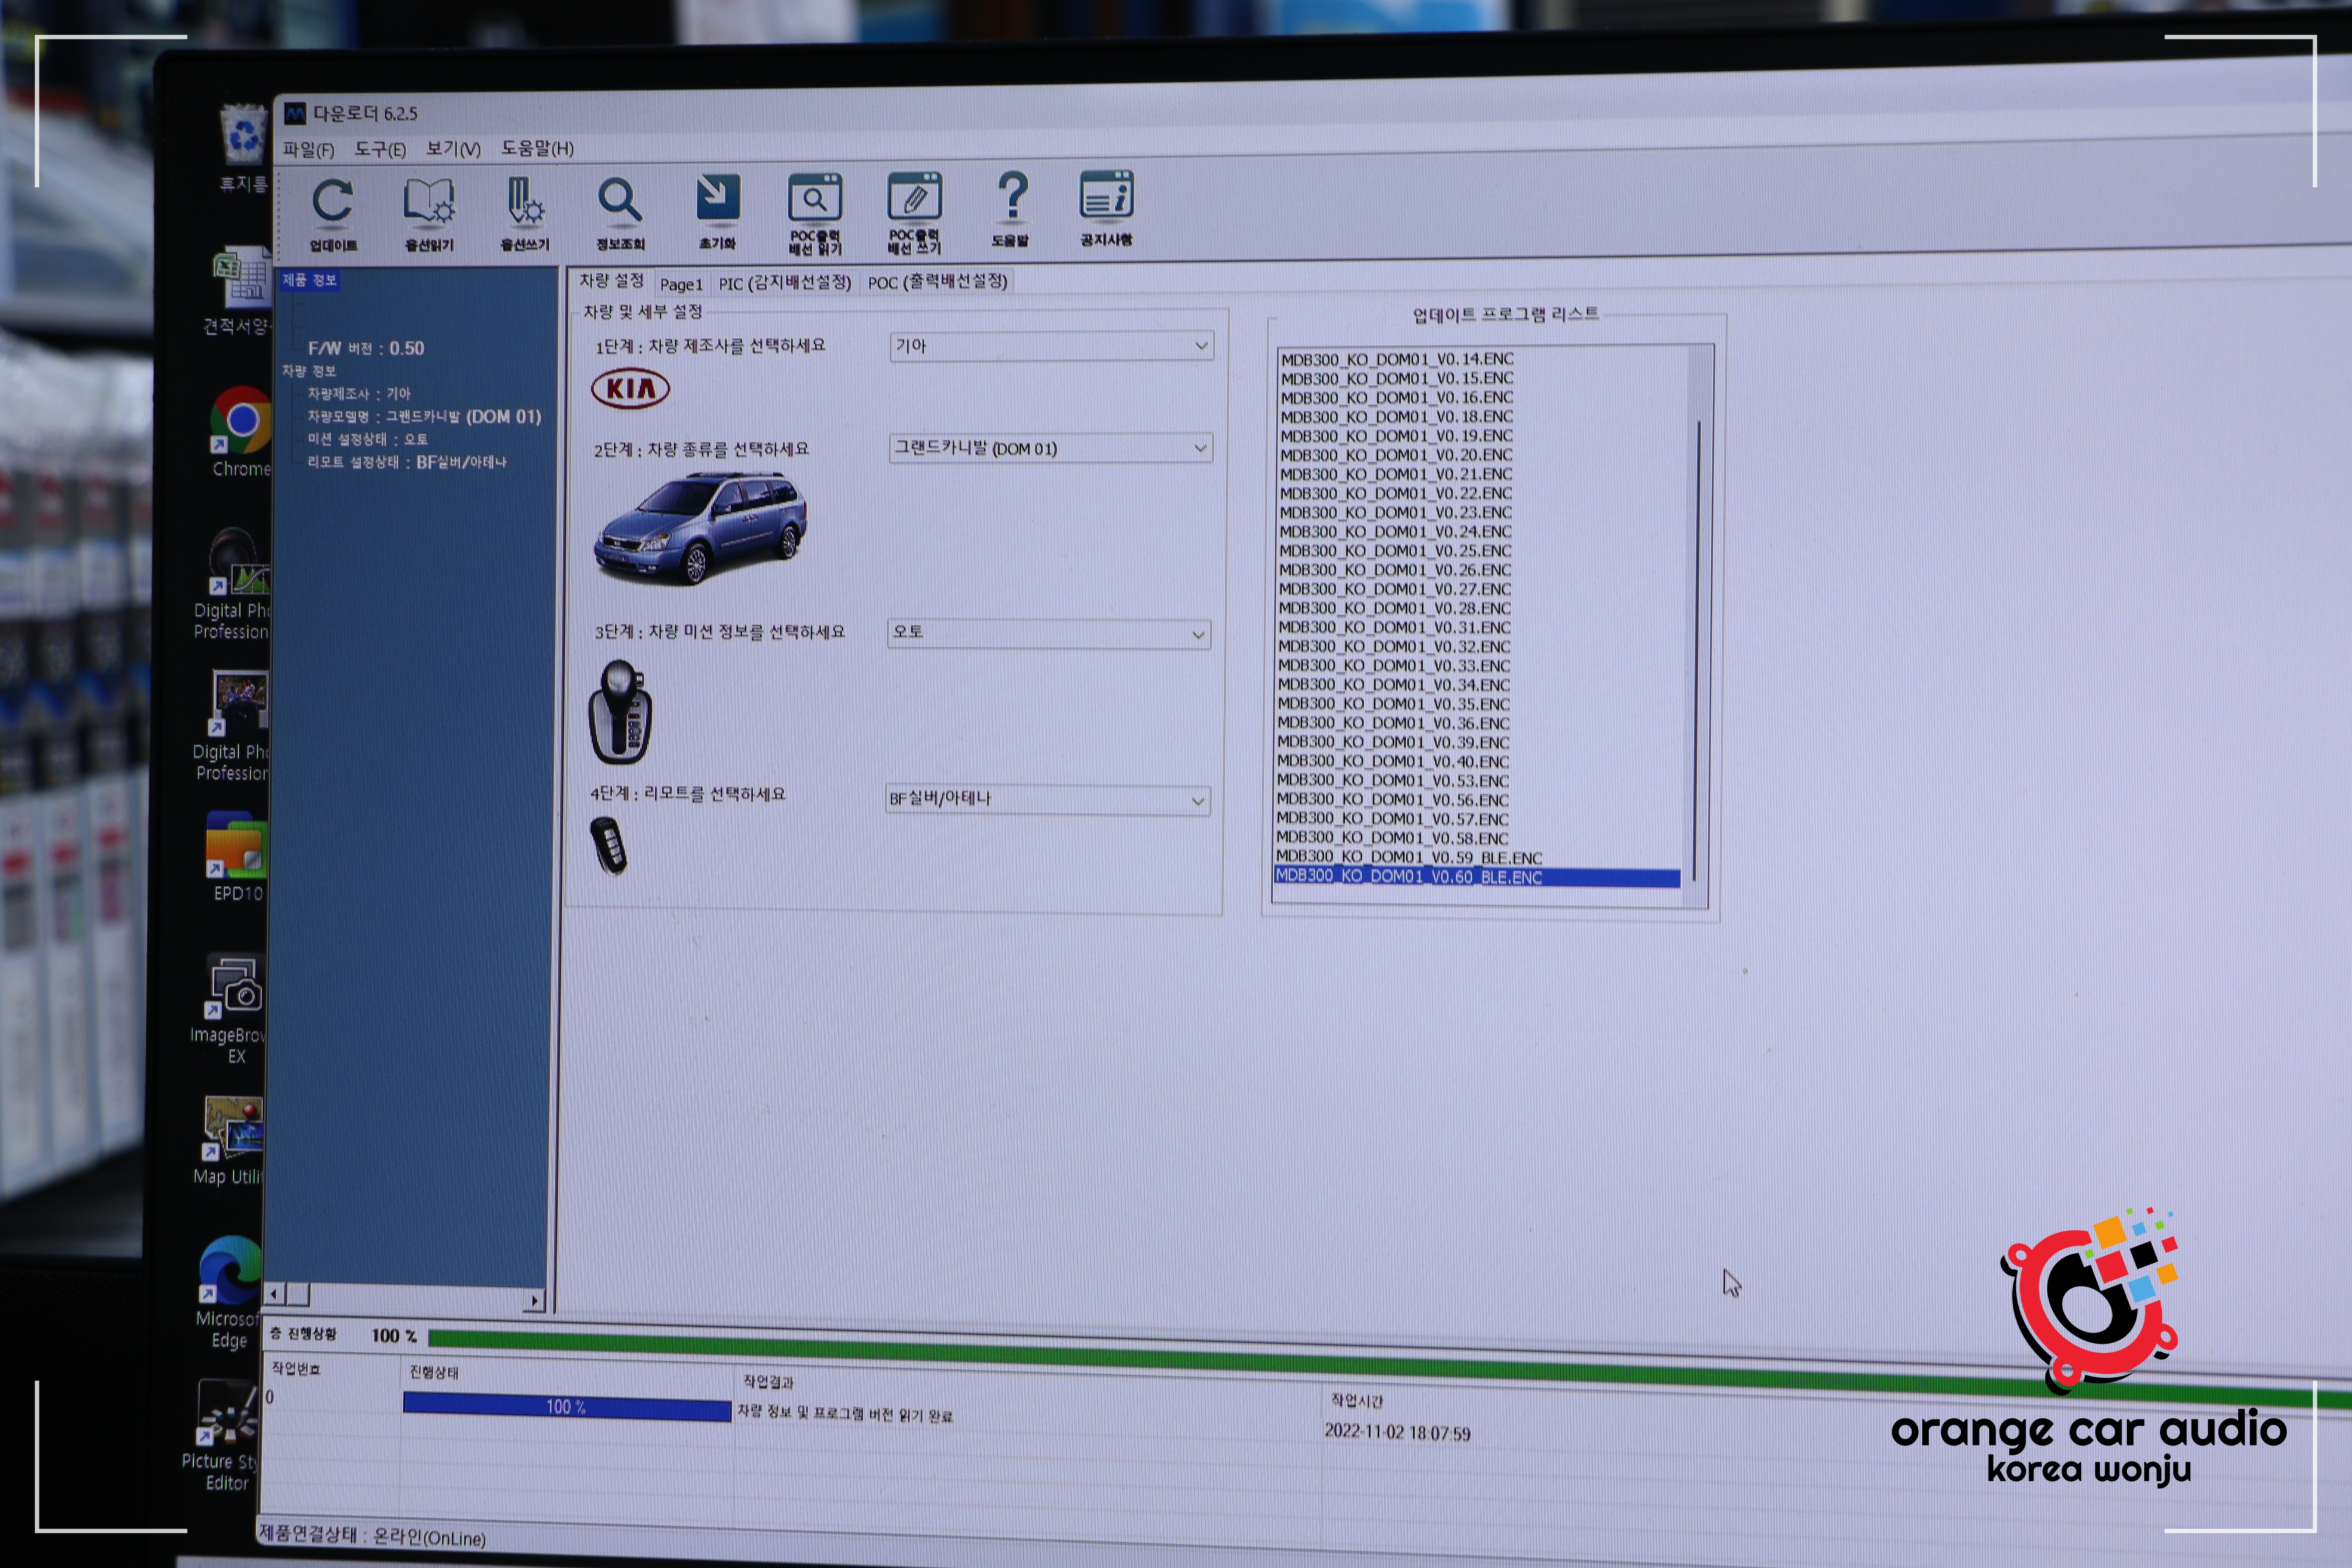Click the remote key fob image

click(608, 846)
